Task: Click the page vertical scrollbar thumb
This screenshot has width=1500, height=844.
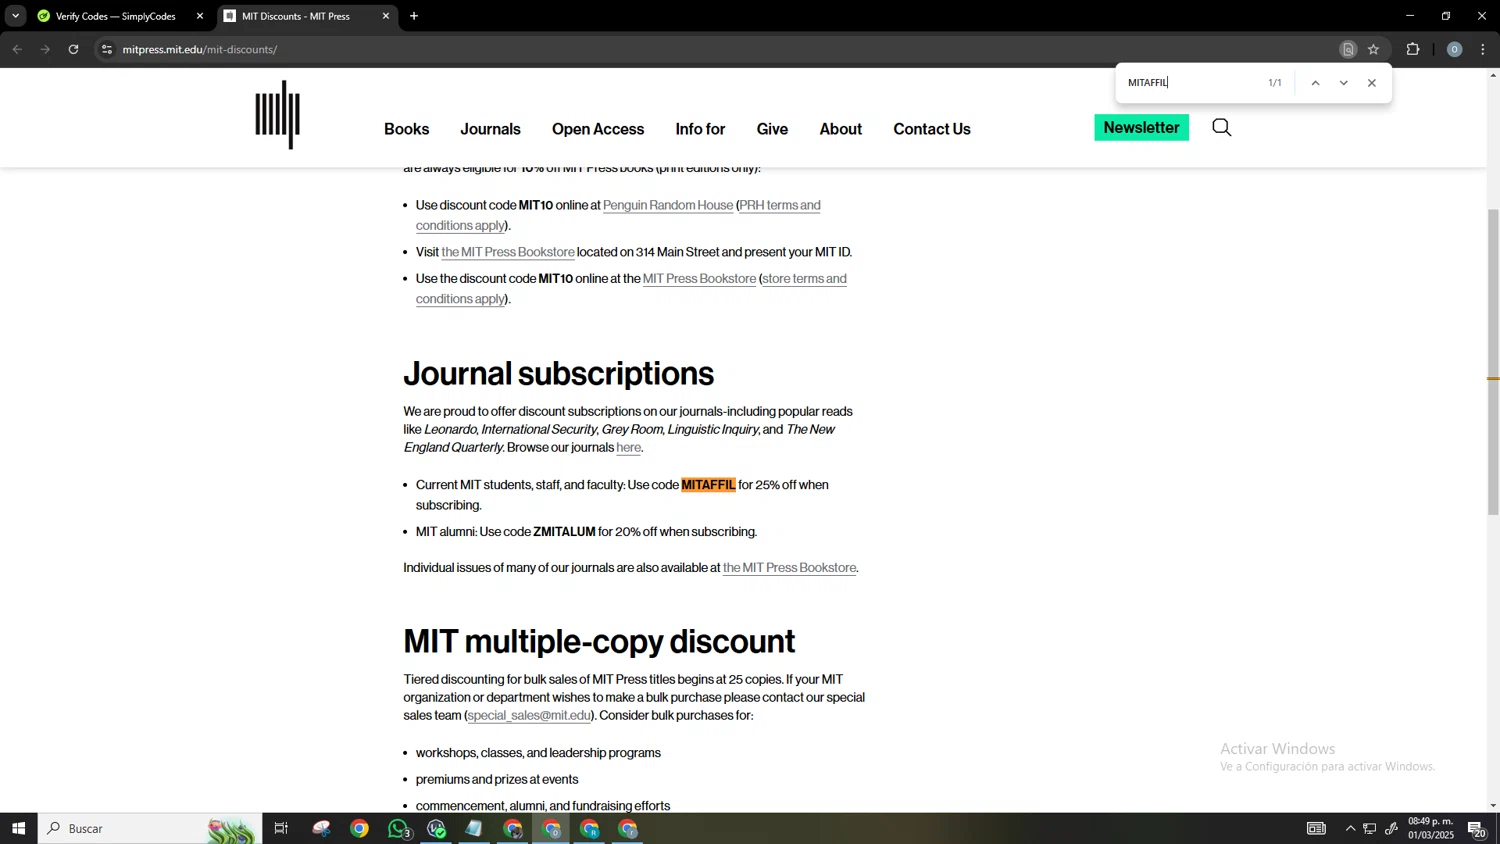Action: 1493,362
